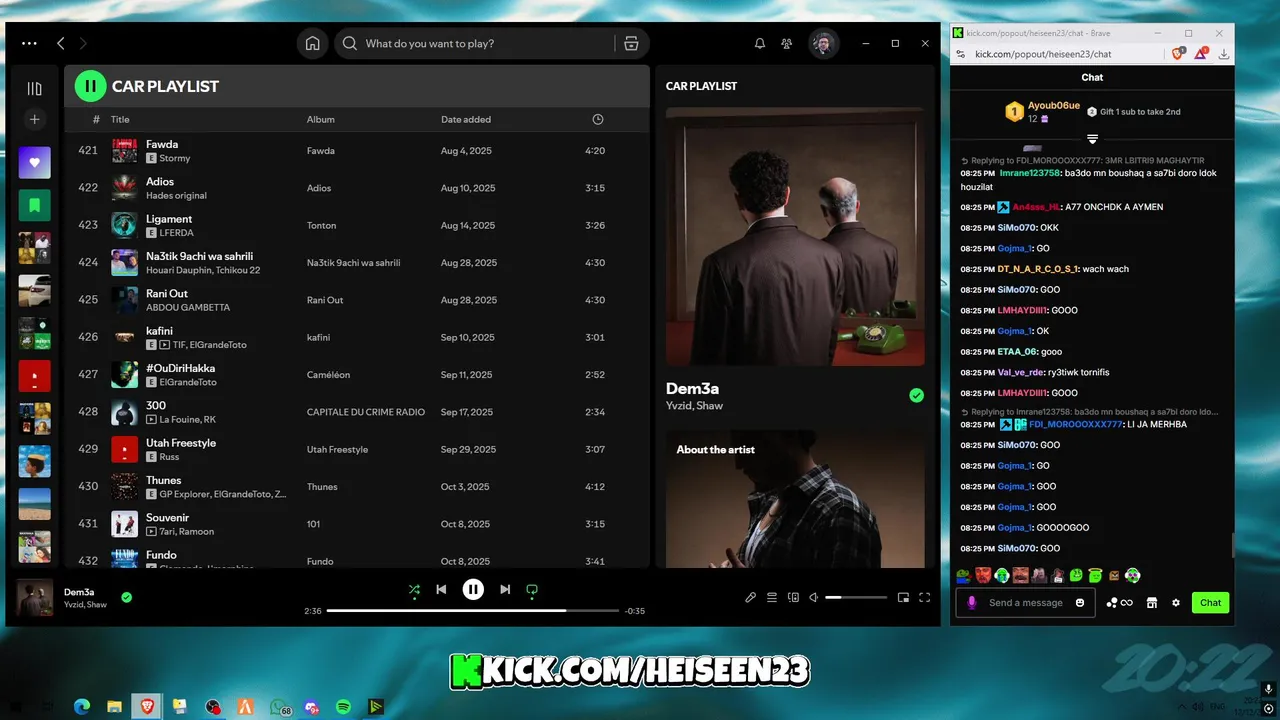The height and width of the screenshot is (720, 1280).
Task: Collapse Your Library sidebar icon
Action: pyautogui.click(x=34, y=88)
